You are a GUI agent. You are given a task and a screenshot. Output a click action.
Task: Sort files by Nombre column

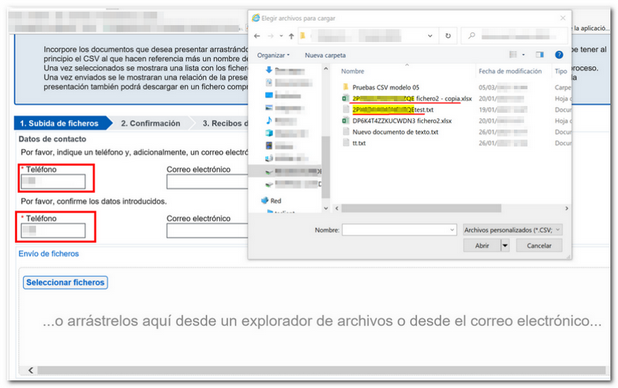coord(352,71)
